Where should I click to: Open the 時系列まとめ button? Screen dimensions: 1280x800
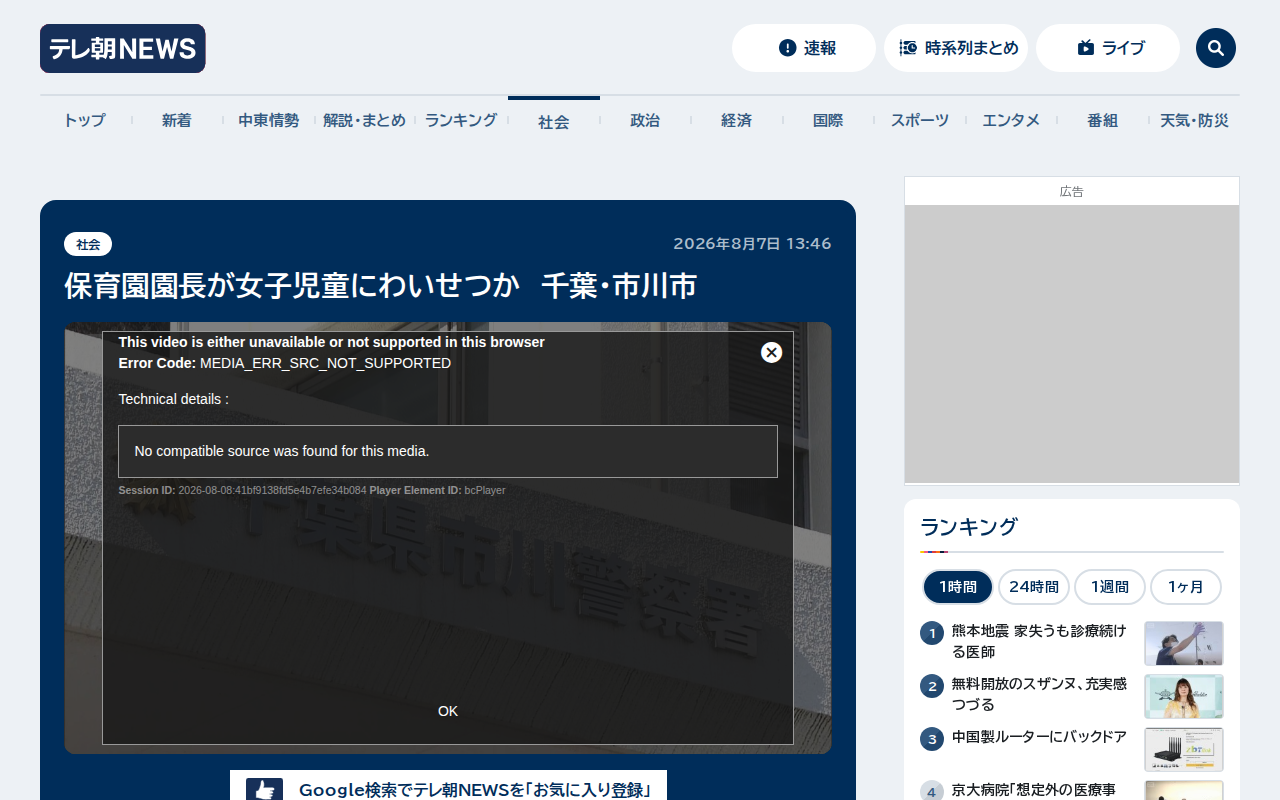[956, 48]
